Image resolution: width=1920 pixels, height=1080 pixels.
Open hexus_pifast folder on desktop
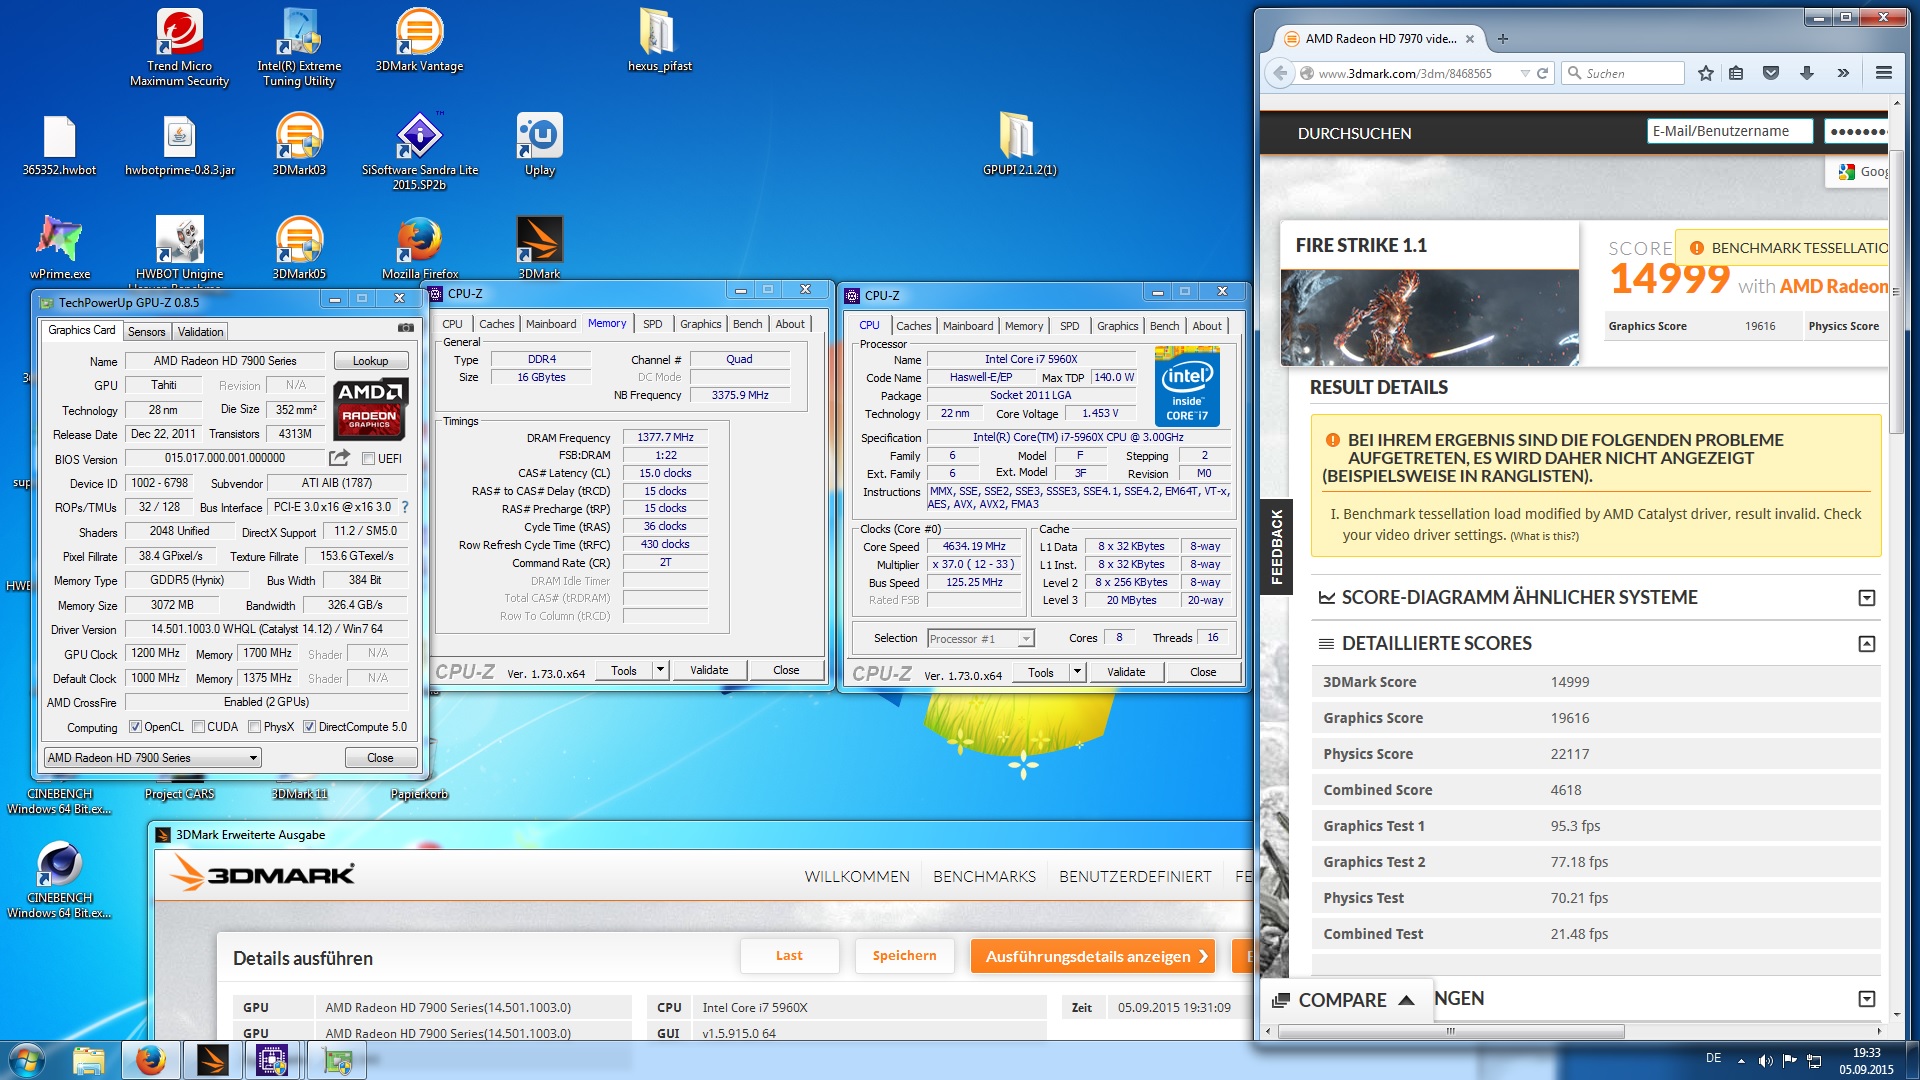click(659, 41)
